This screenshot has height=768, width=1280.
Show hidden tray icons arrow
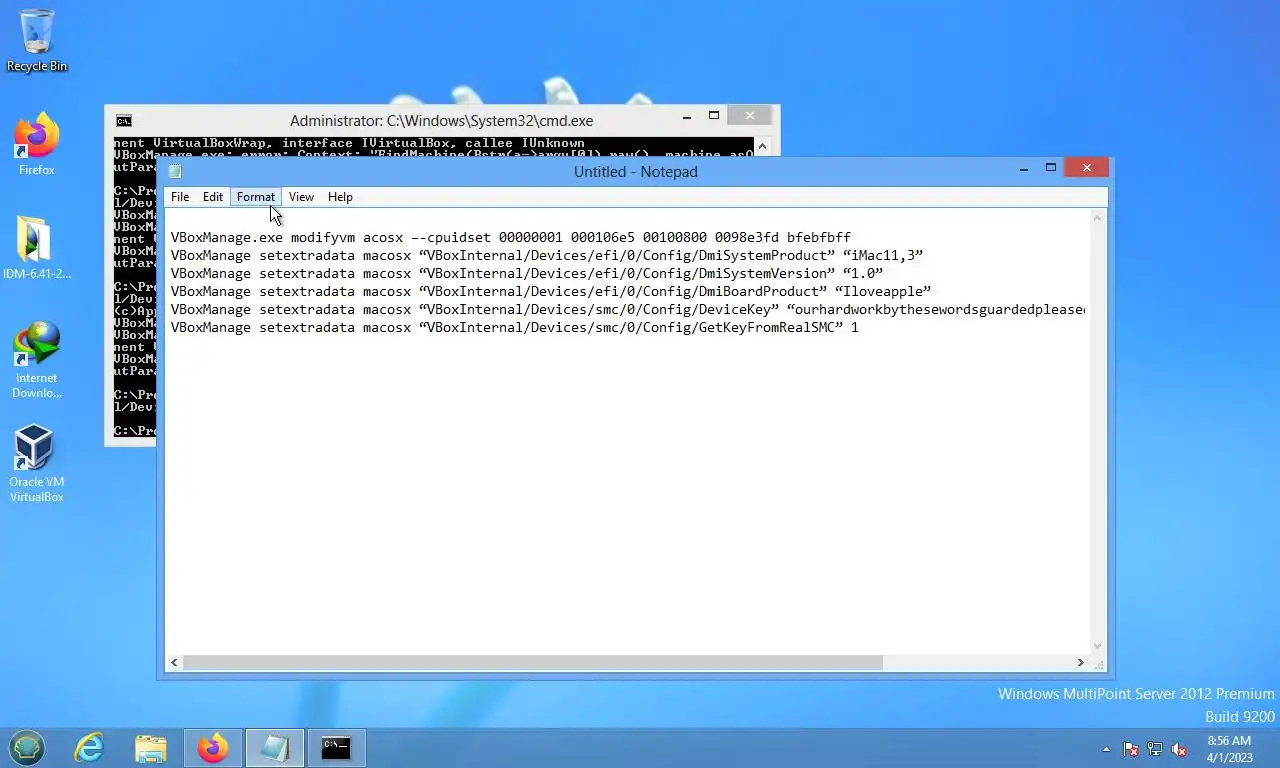(1106, 749)
